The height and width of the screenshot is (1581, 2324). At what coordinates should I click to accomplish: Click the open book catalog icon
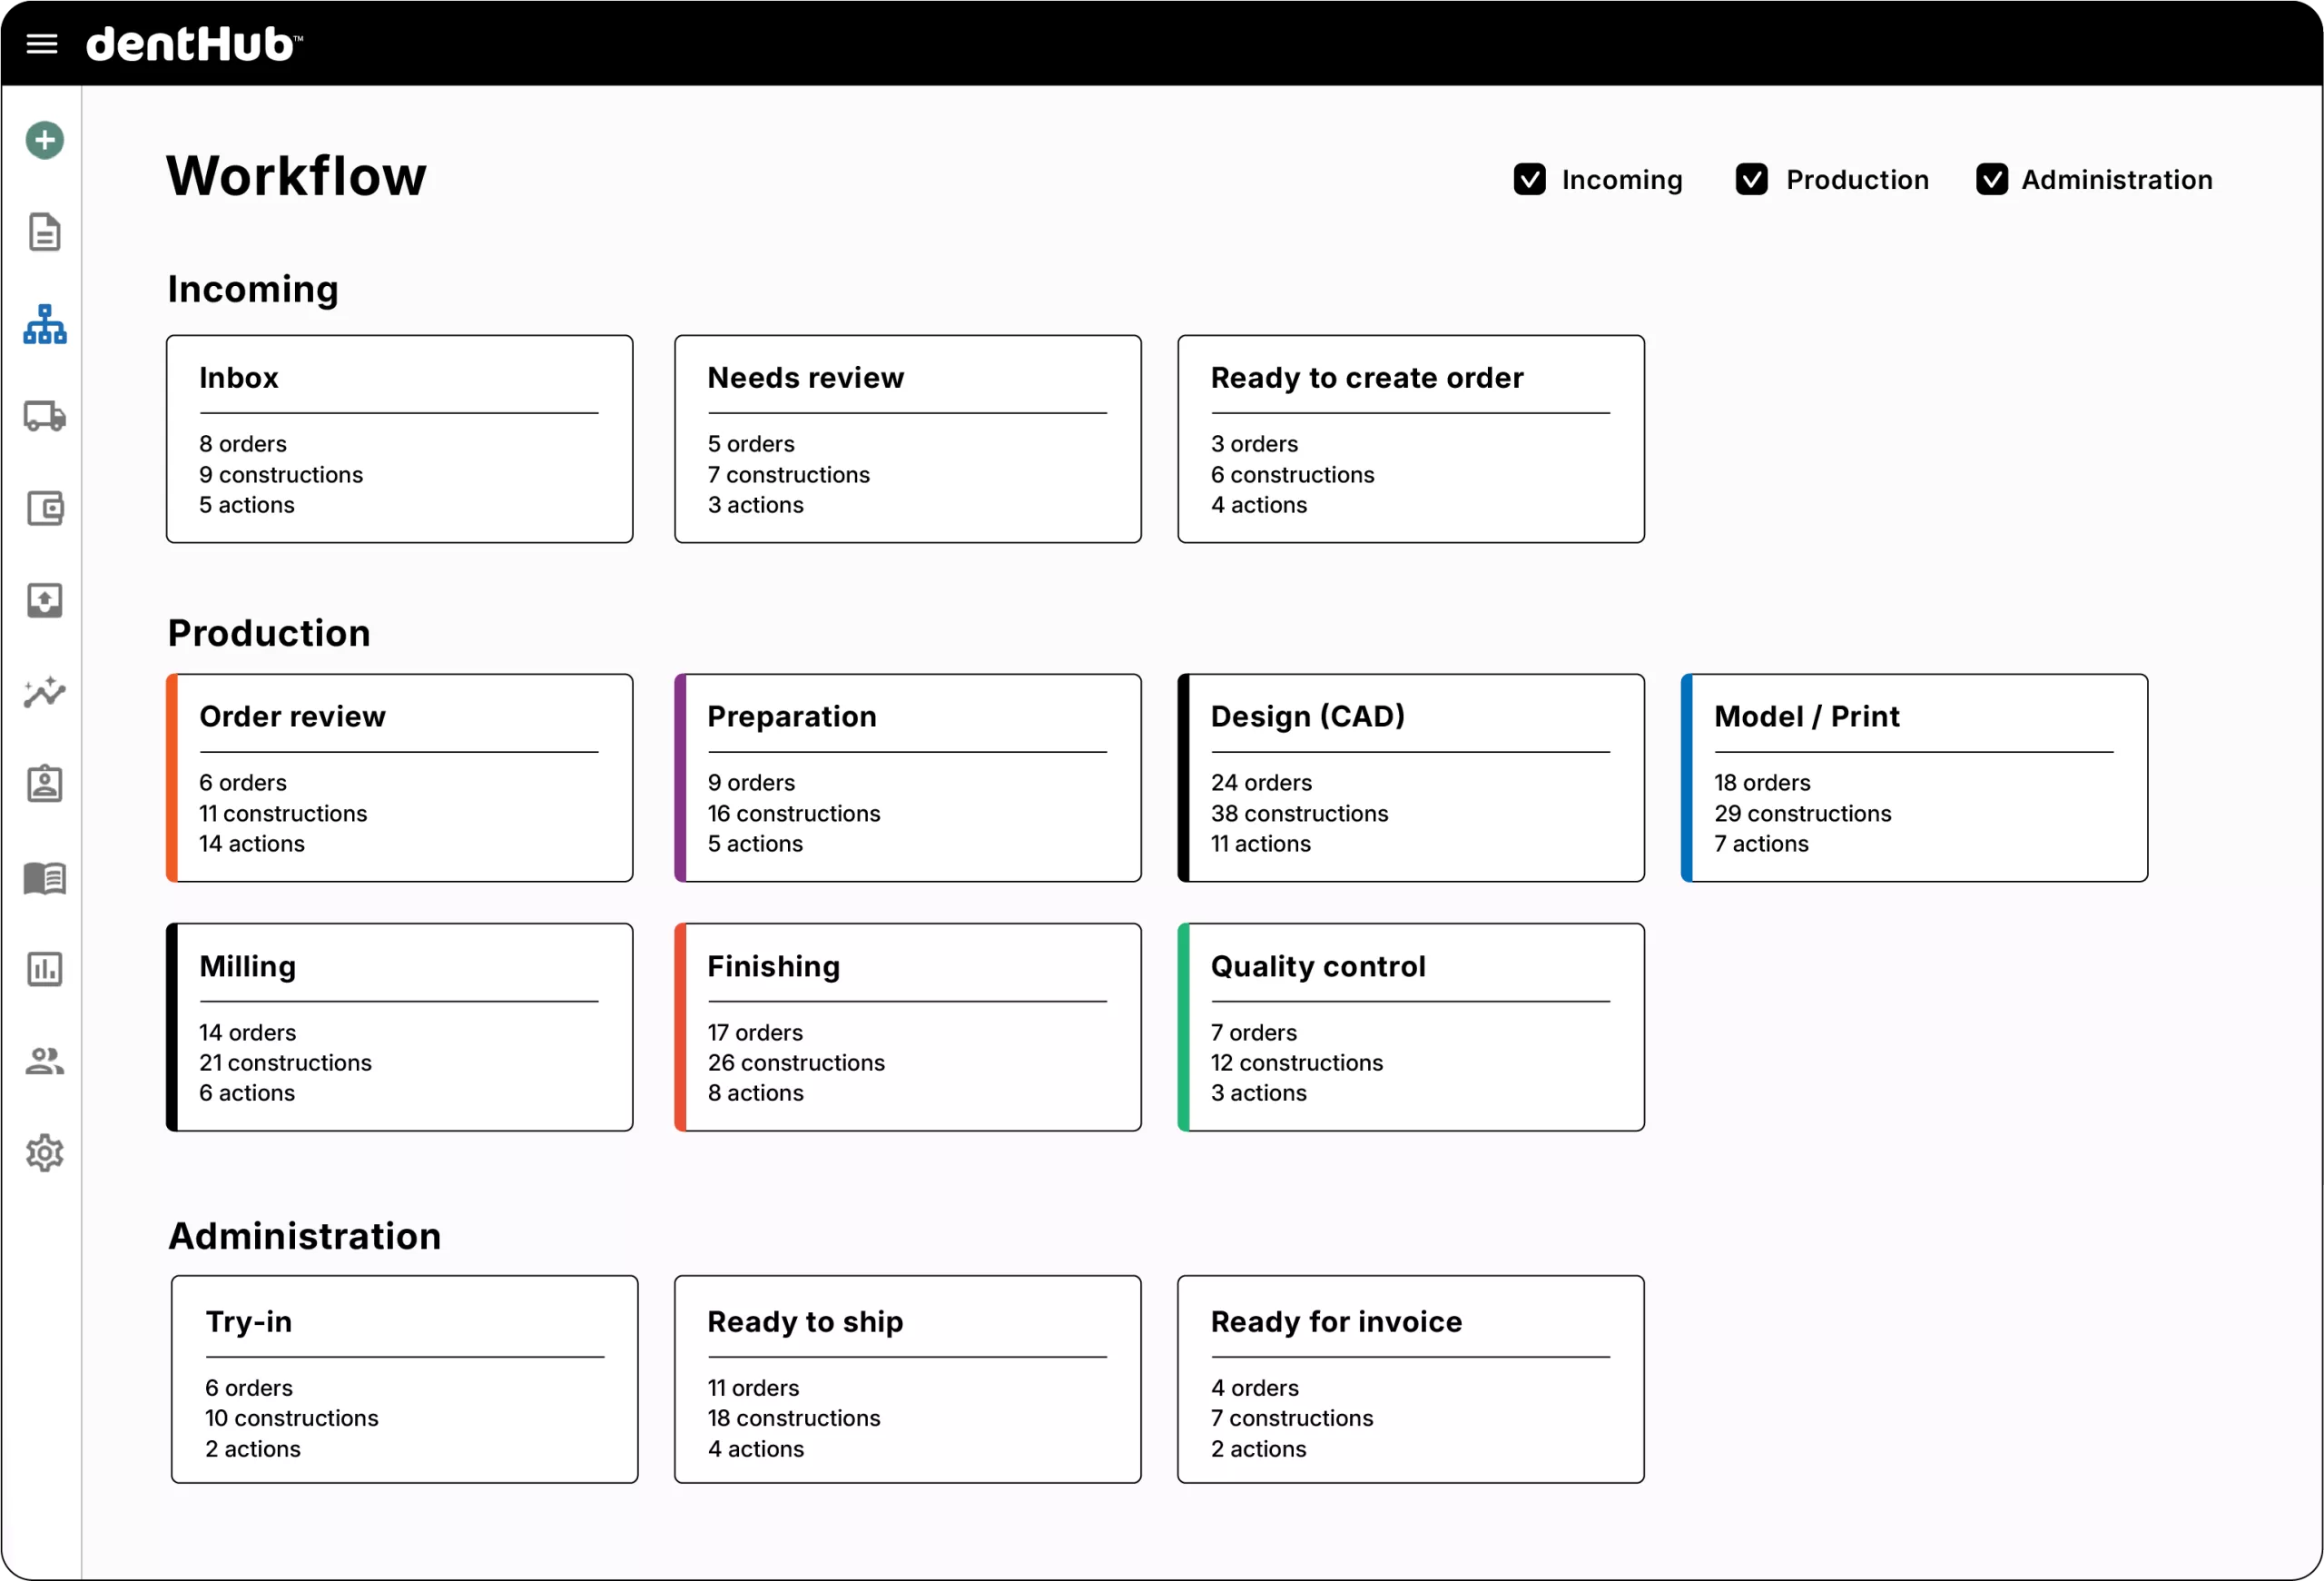44,878
